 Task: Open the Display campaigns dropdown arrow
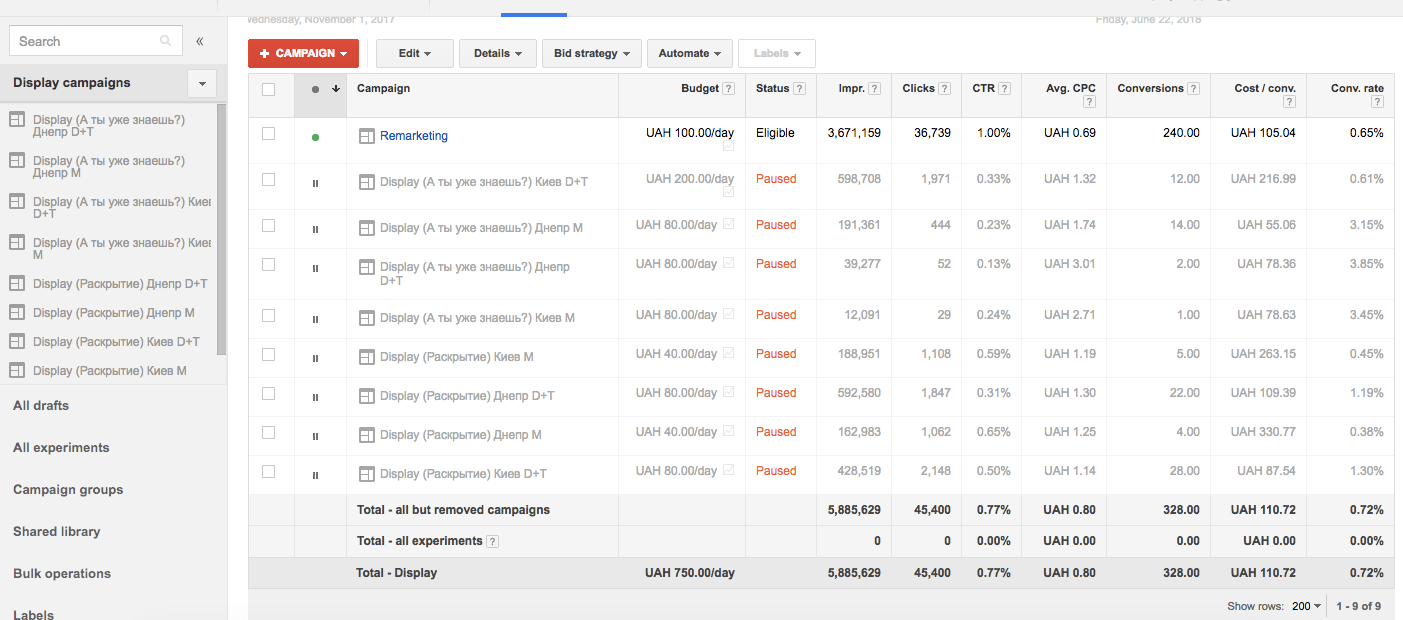(202, 83)
